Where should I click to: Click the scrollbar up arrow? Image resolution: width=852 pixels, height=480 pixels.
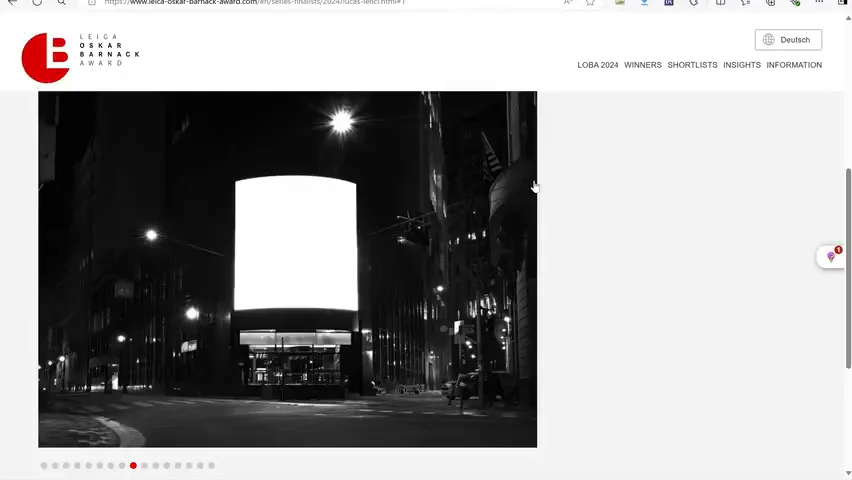pyautogui.click(x=848, y=18)
